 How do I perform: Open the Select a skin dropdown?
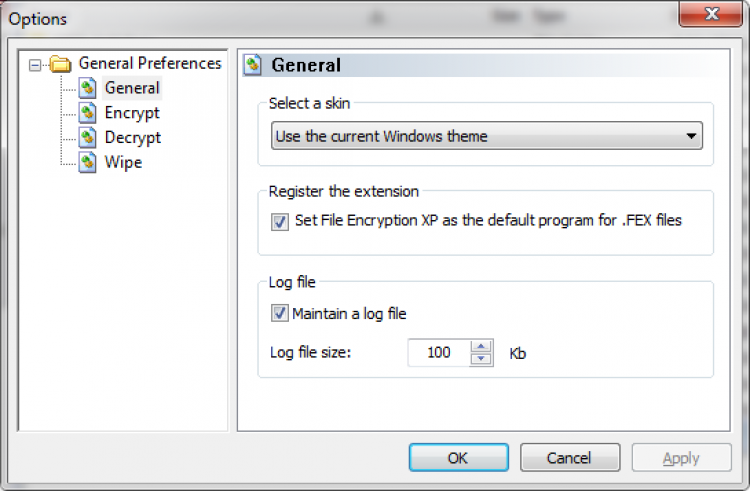[x=690, y=136]
